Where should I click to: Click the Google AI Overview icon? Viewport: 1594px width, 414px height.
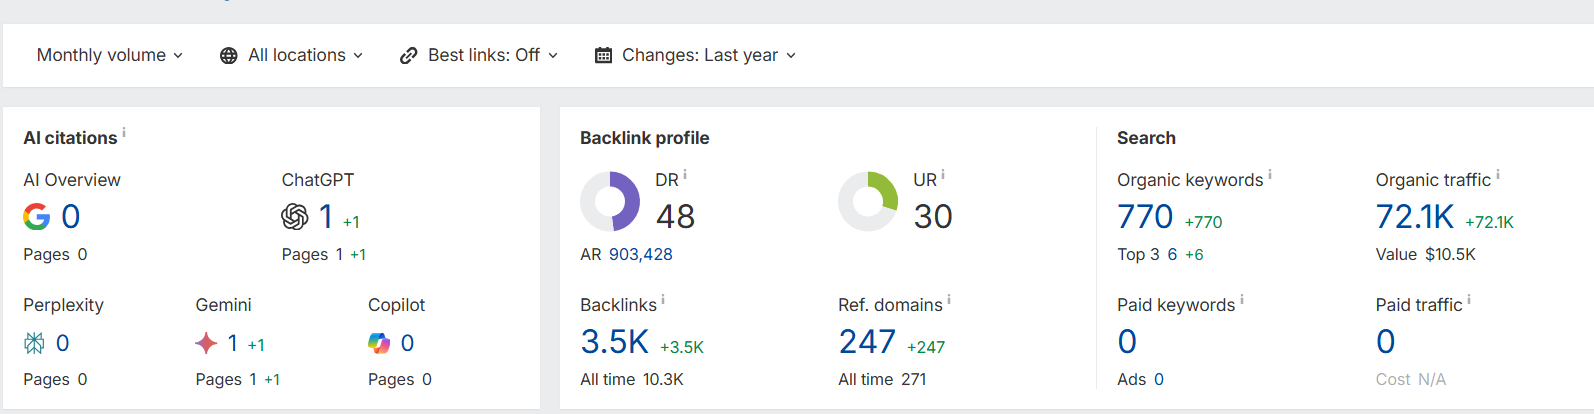point(37,217)
